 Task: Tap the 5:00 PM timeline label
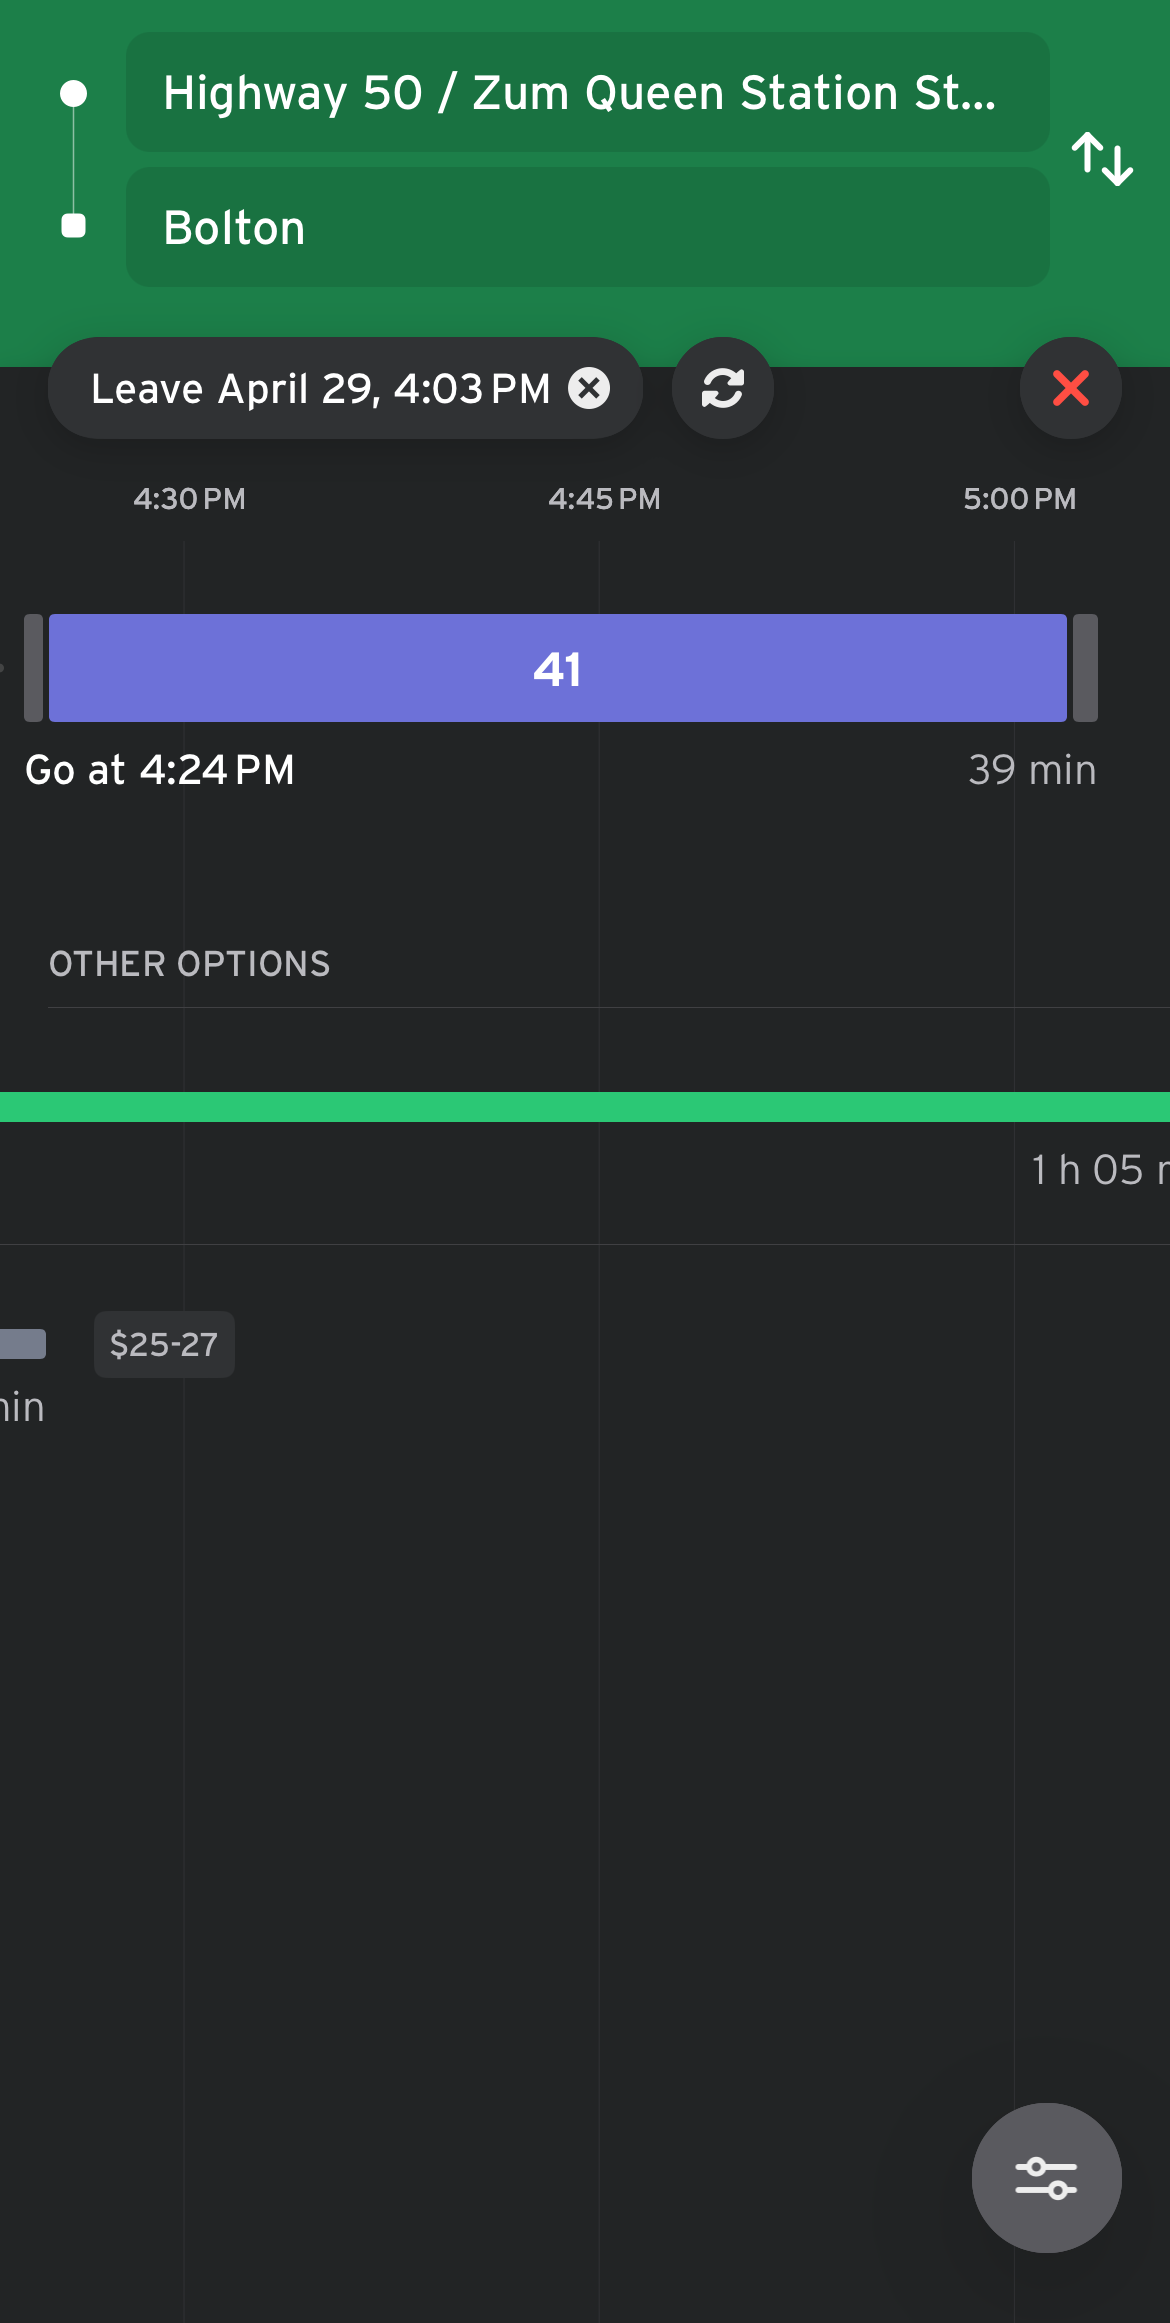[1019, 499]
